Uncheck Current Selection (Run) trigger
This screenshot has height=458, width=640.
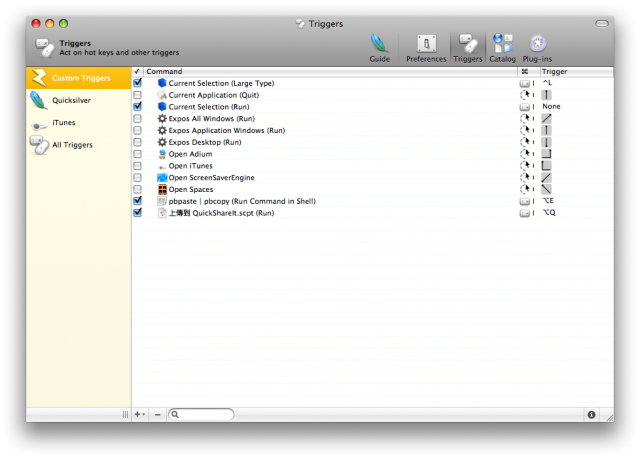tap(138, 107)
